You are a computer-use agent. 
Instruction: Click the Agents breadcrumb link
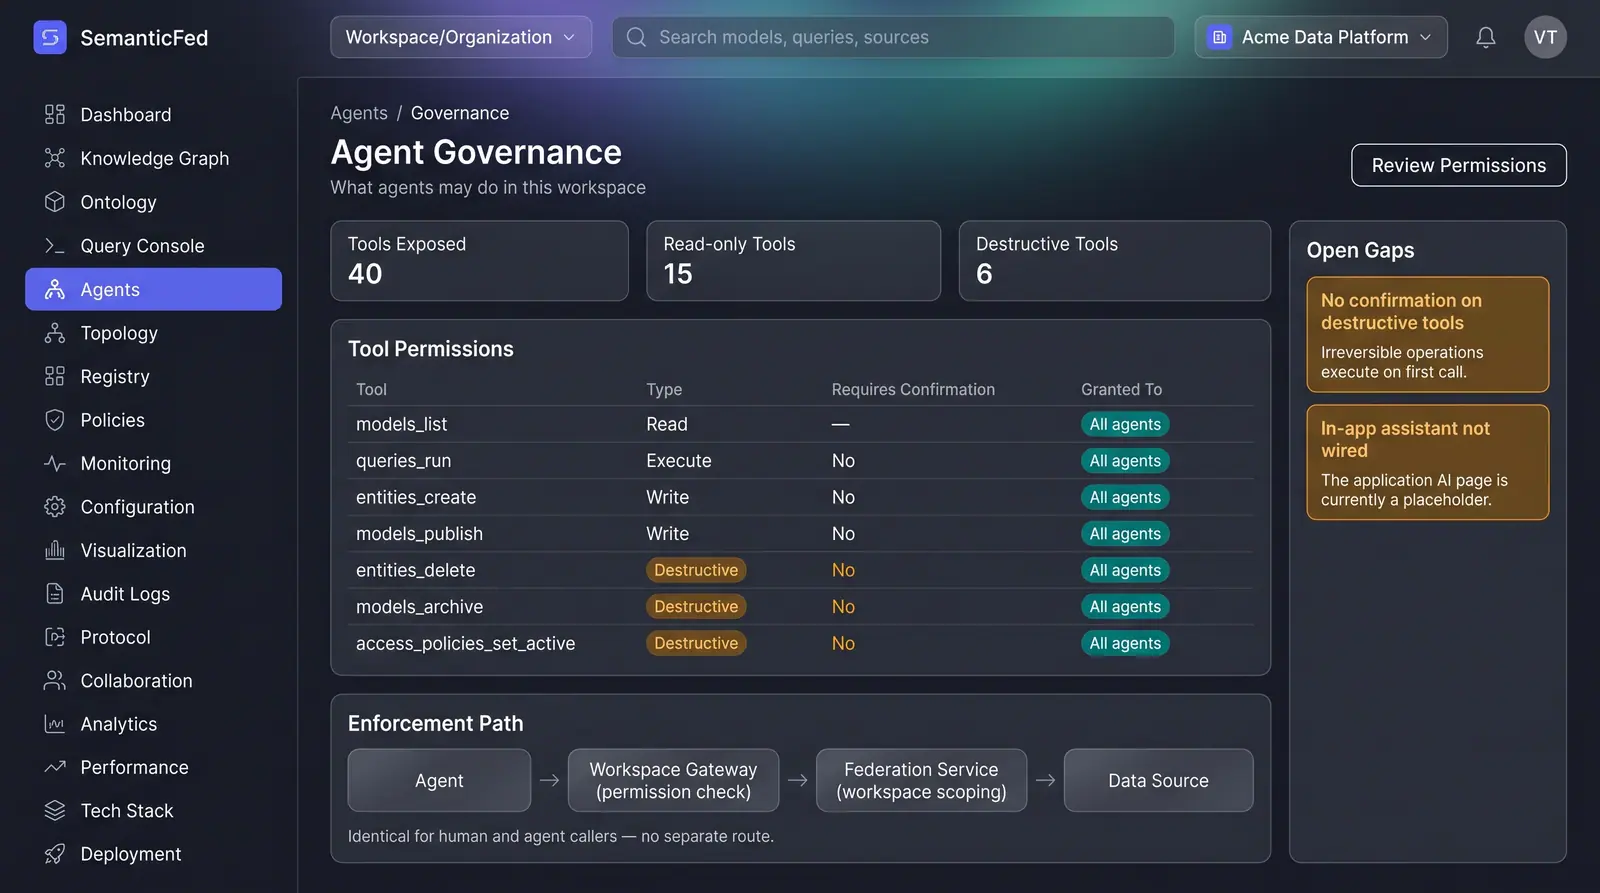pyautogui.click(x=359, y=113)
